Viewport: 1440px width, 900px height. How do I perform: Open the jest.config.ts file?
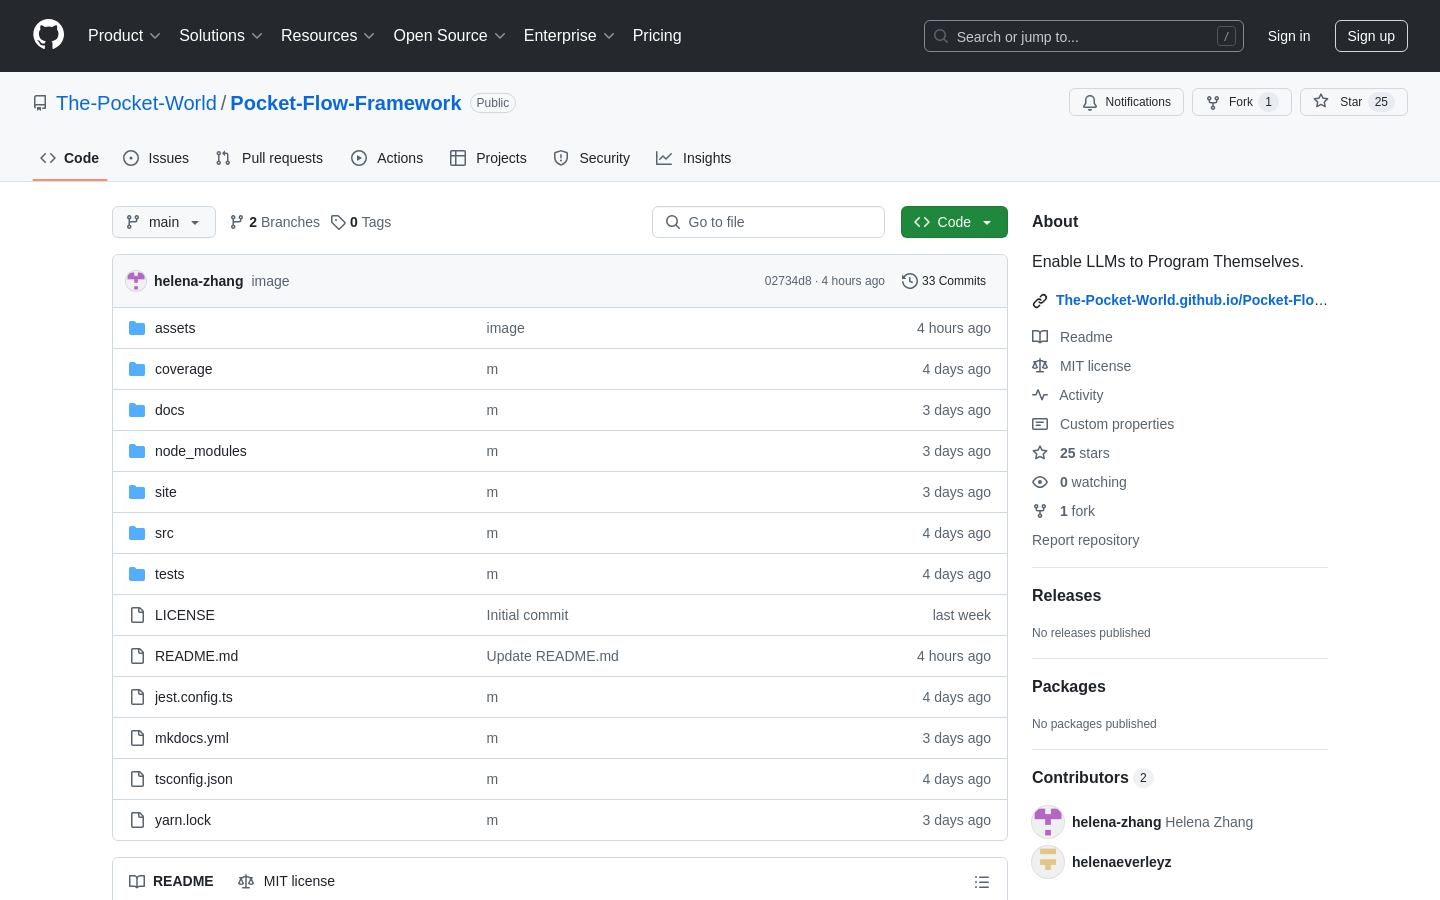tap(194, 697)
